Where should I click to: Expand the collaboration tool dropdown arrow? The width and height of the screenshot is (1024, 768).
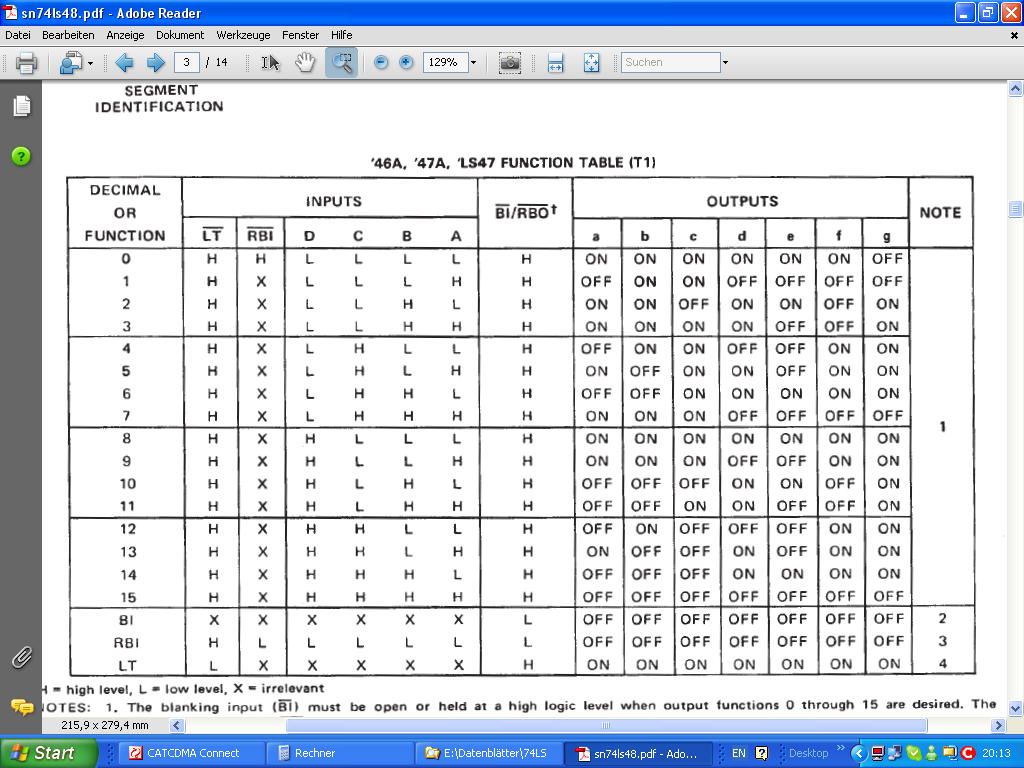pos(90,63)
